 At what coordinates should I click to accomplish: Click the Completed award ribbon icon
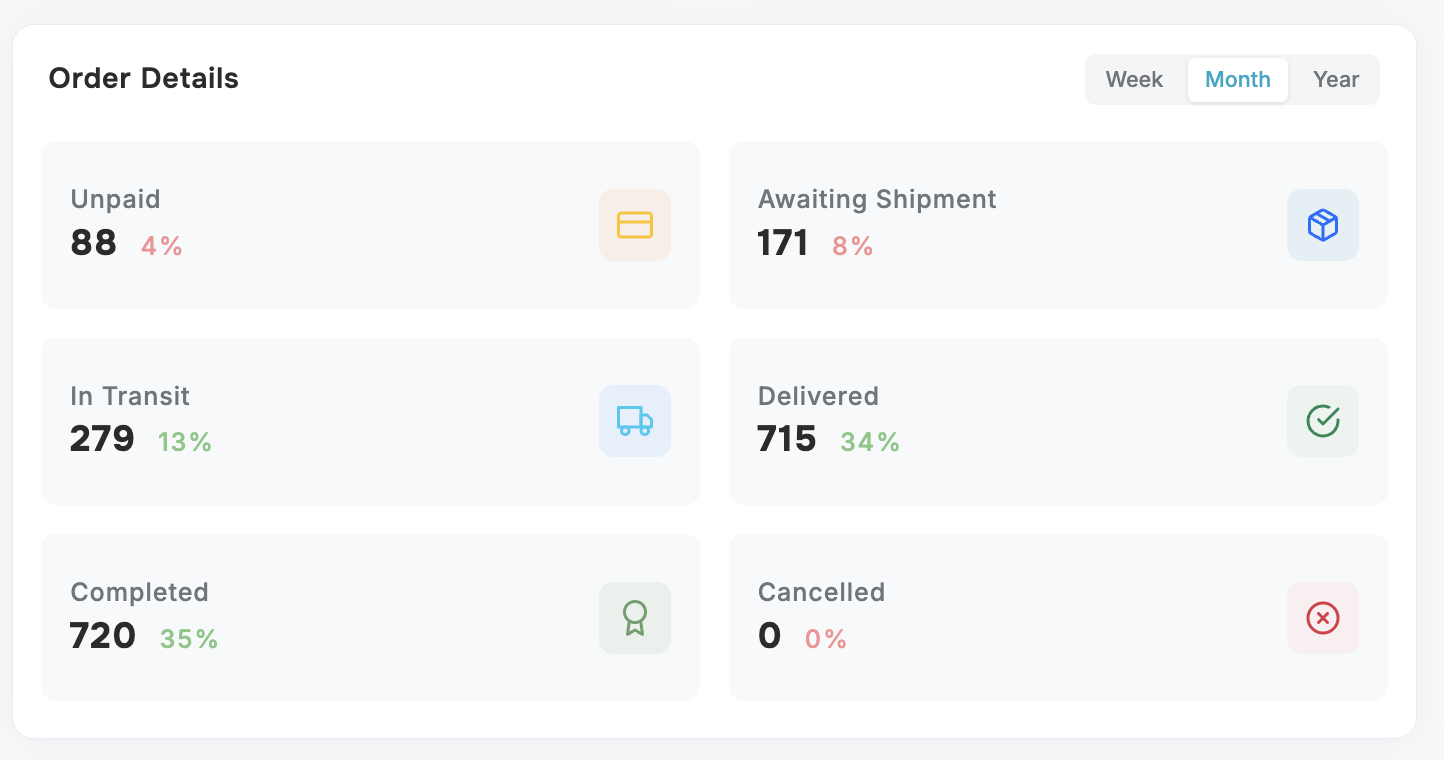pyautogui.click(x=635, y=618)
